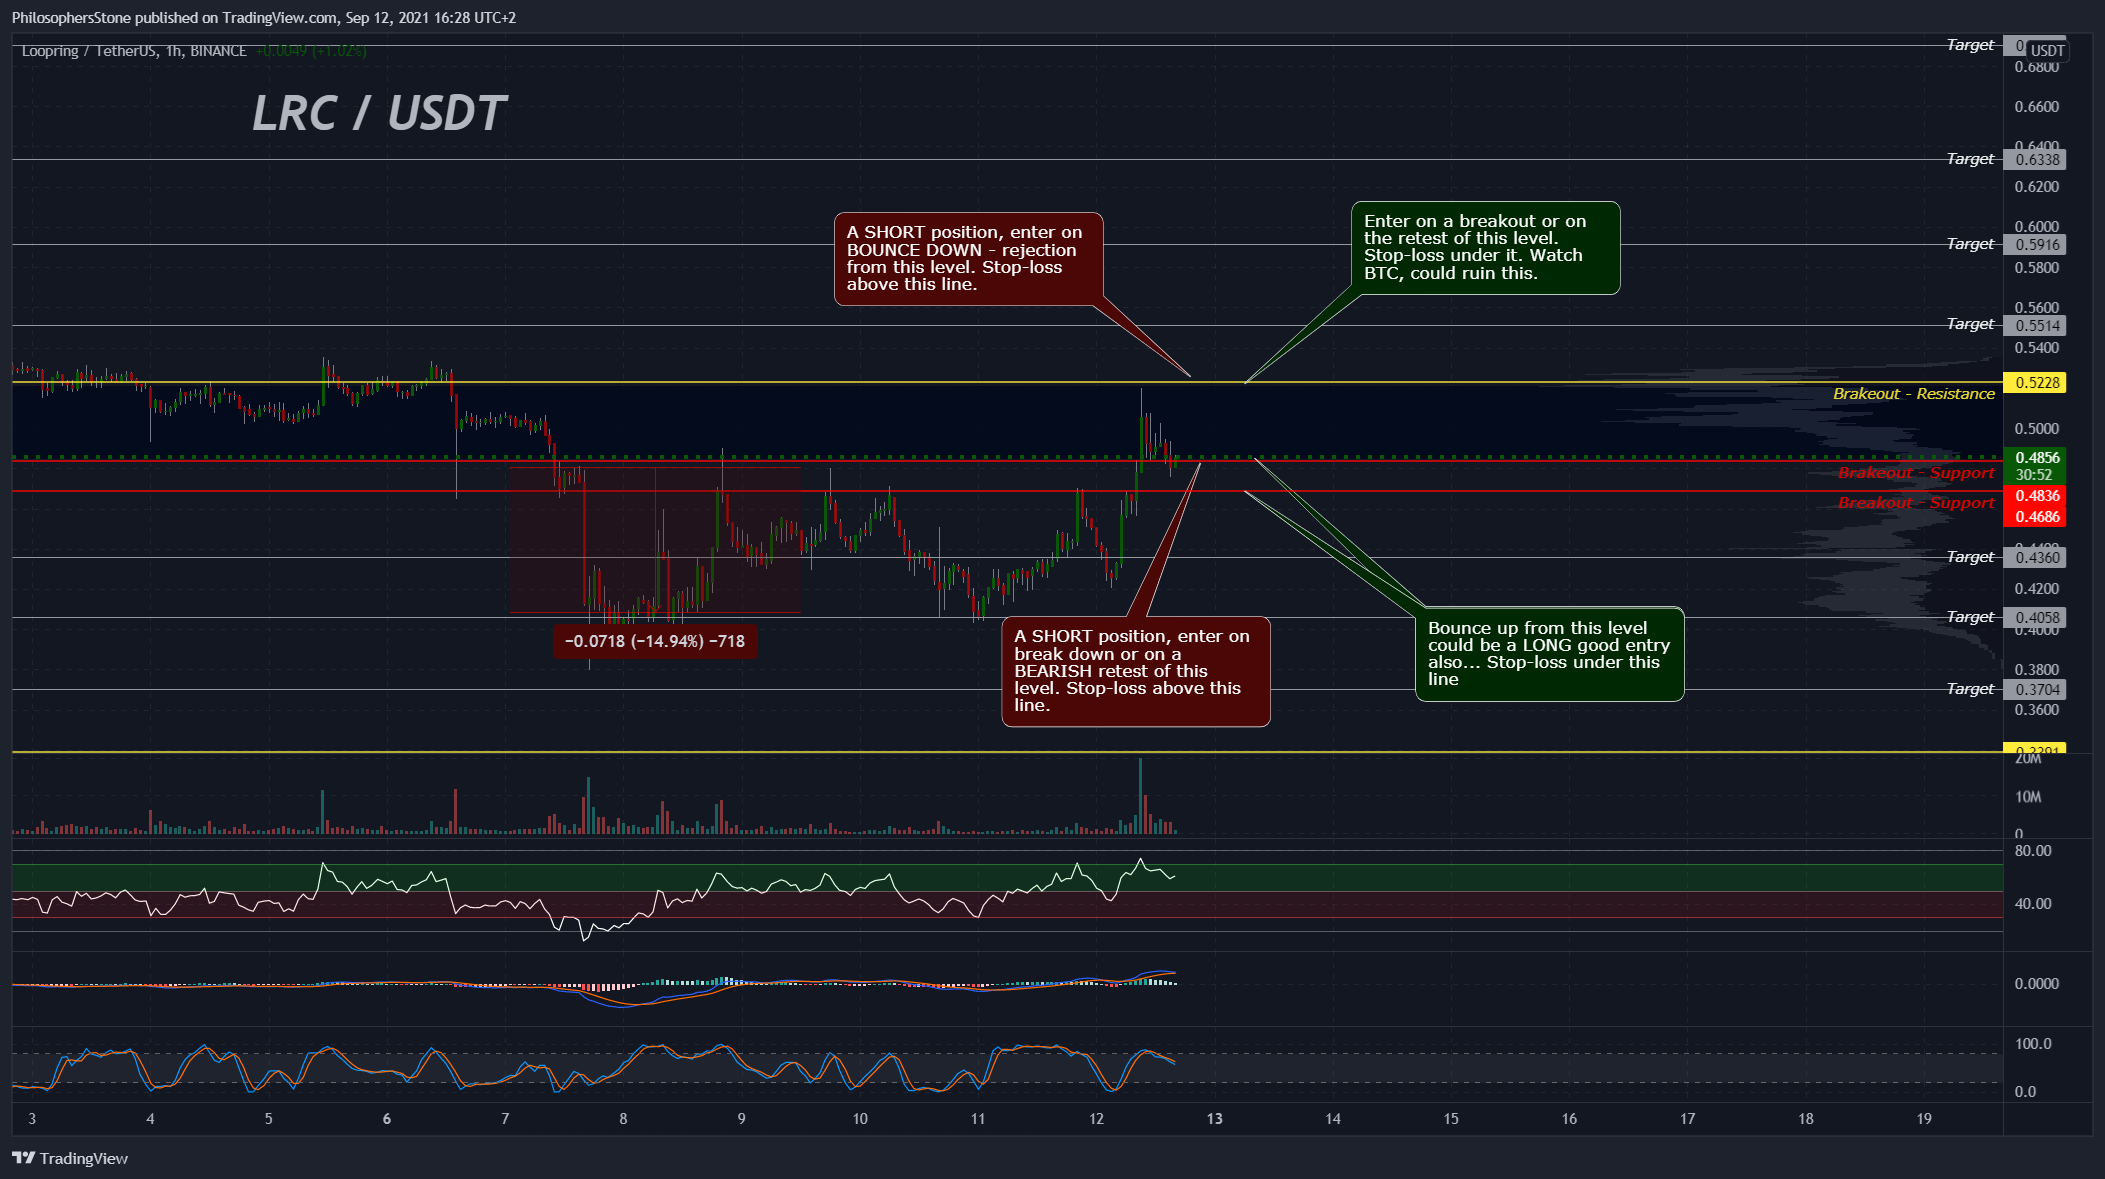
Task: Click the TradingView logo at bottom left
Action: [70, 1158]
